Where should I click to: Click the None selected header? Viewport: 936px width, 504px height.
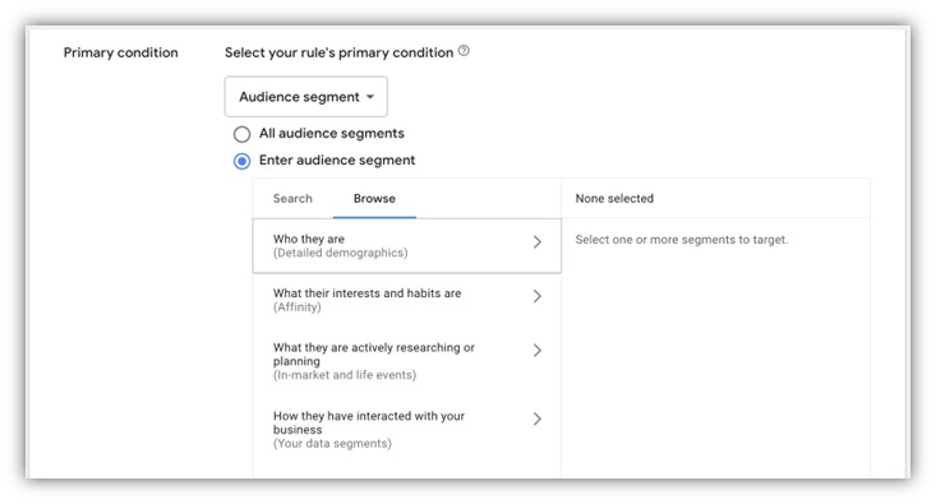point(614,198)
